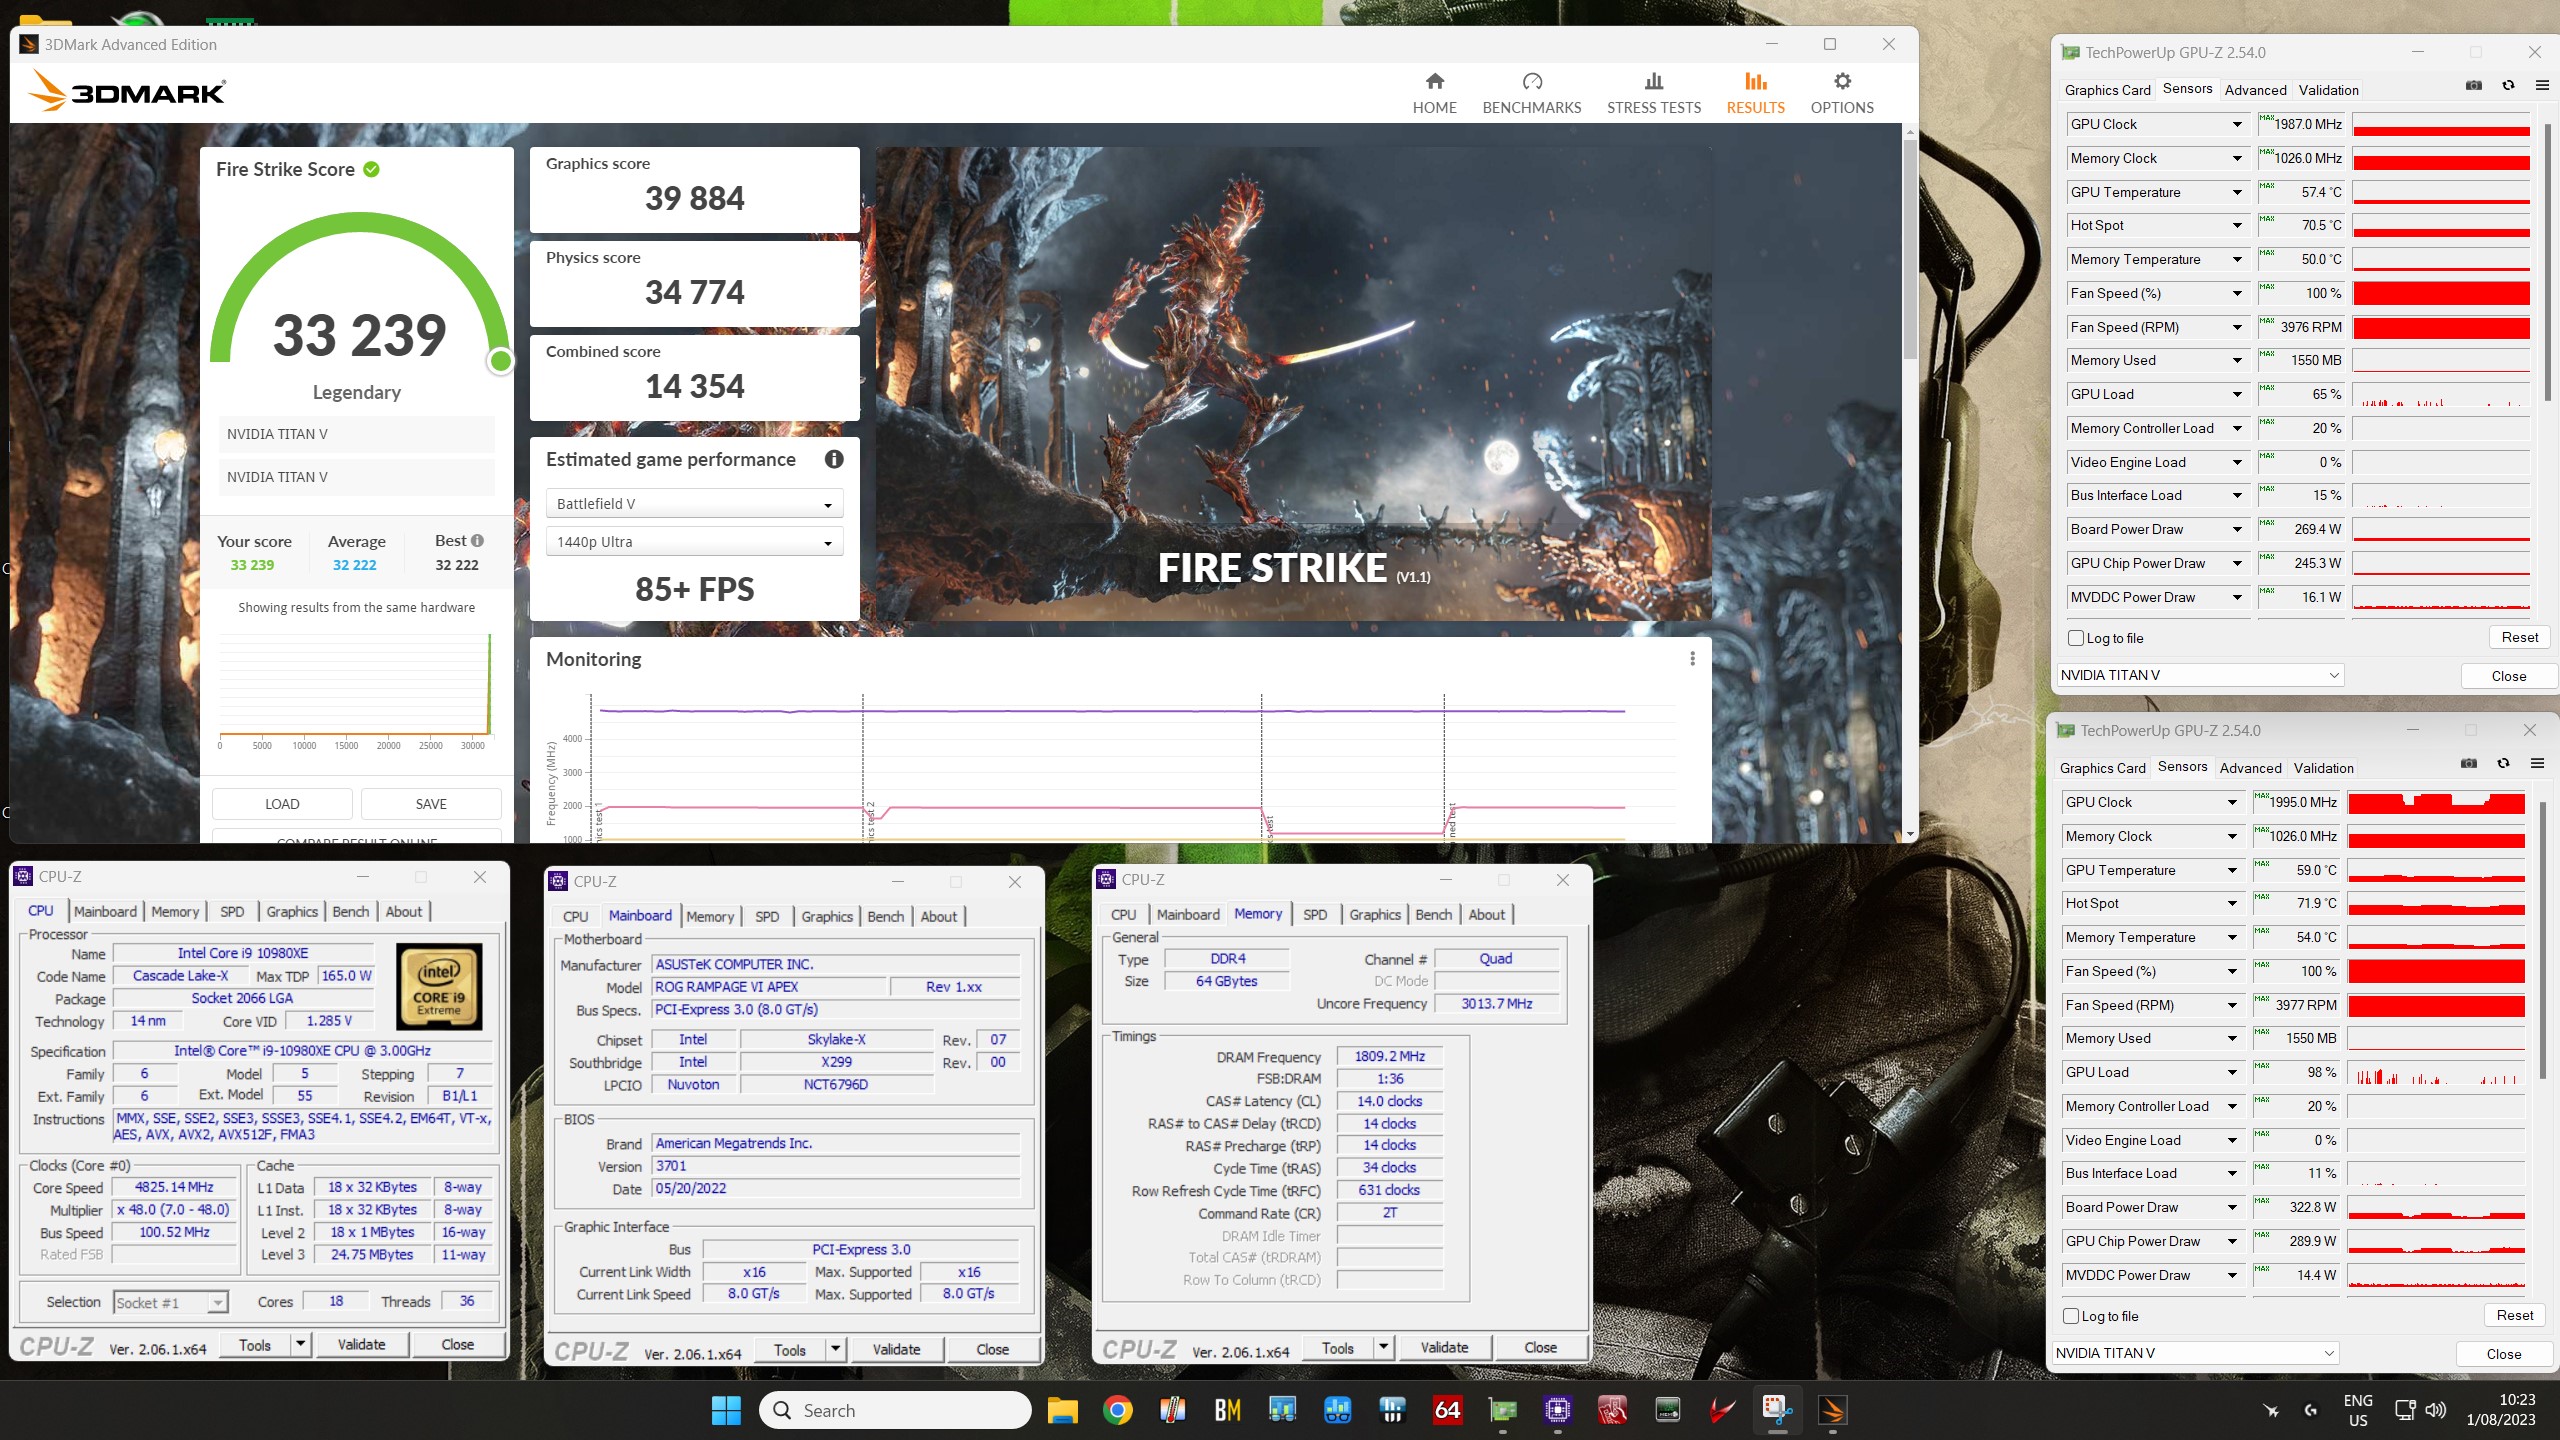Click Reset in the upper GPU-Z window
Viewport: 2560px width, 1440px height.
click(2520, 638)
